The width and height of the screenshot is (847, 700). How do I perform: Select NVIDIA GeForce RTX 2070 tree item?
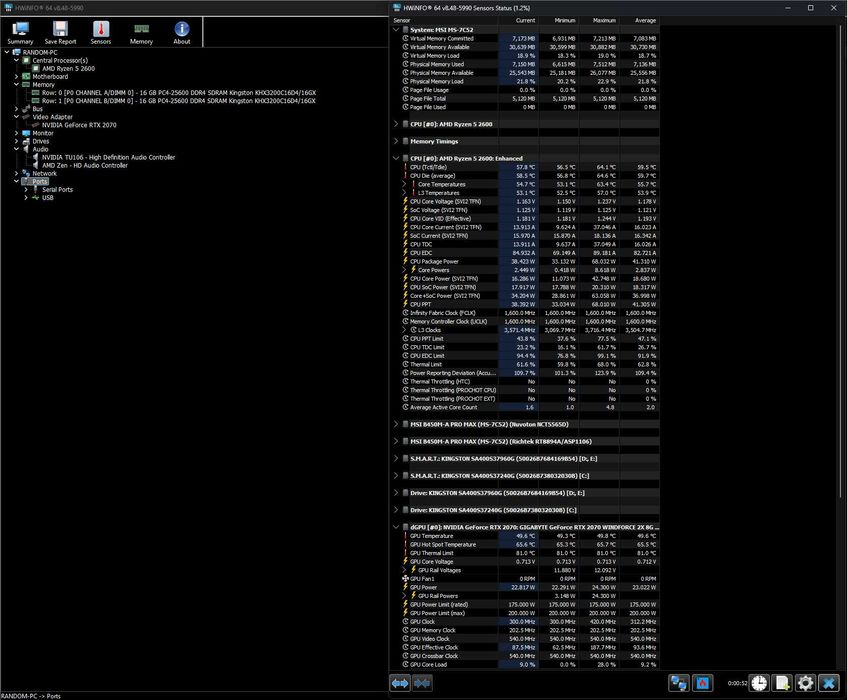point(79,125)
